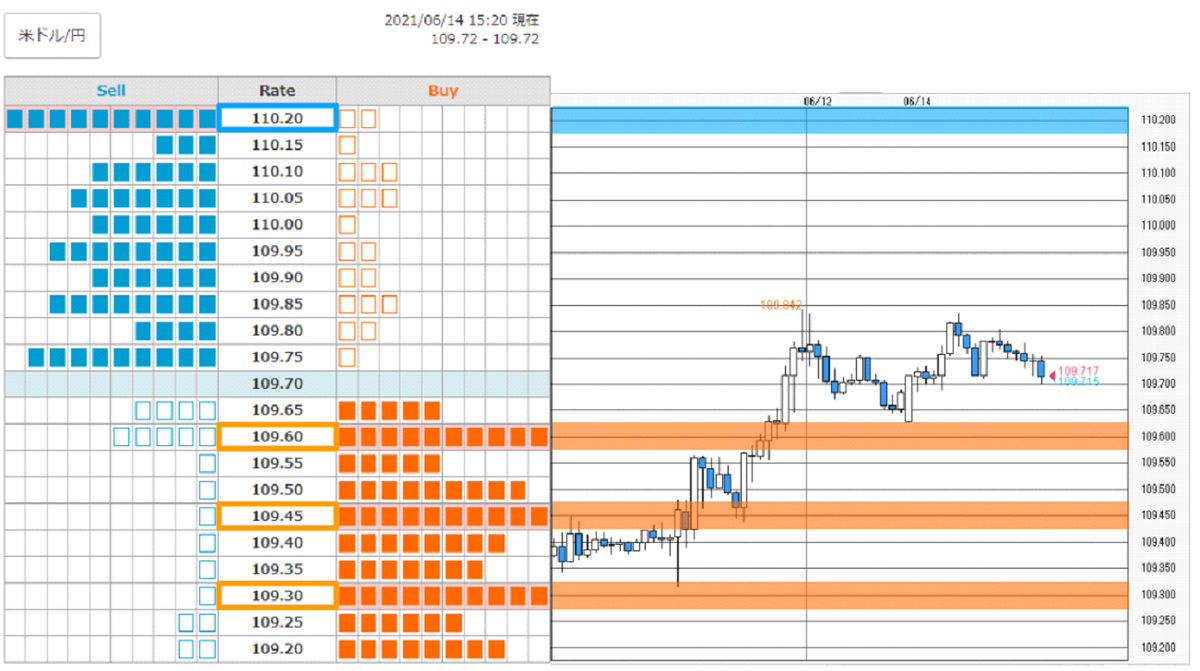The image size is (1200, 671).
Task: Click the 109.72 - 109.72 quote text
Action: [x=485, y=38]
